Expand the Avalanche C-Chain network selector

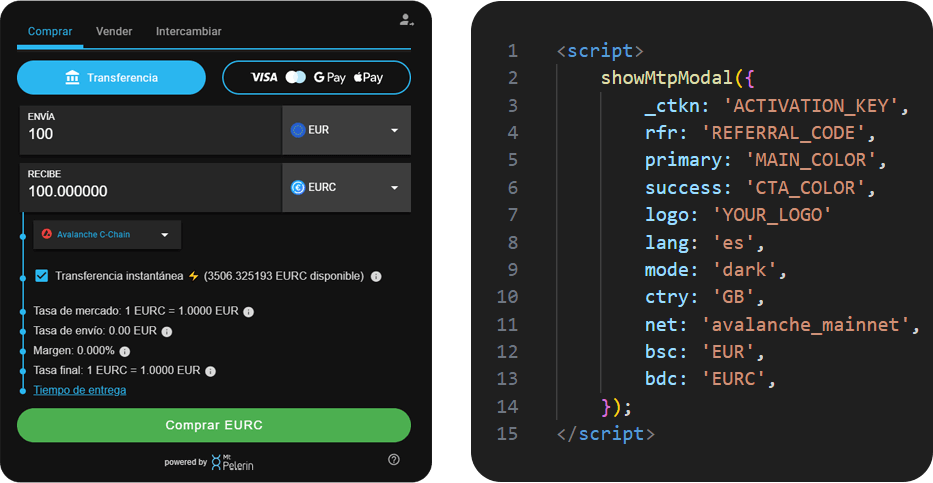107,235
